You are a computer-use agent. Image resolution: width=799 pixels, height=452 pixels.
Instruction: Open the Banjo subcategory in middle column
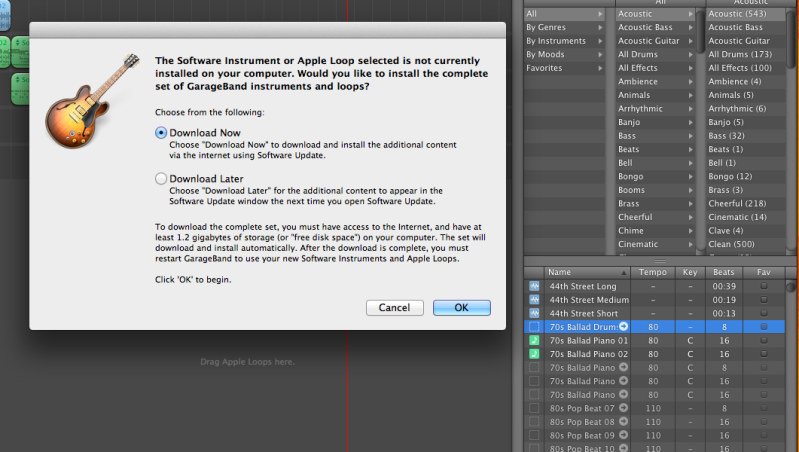pos(655,122)
